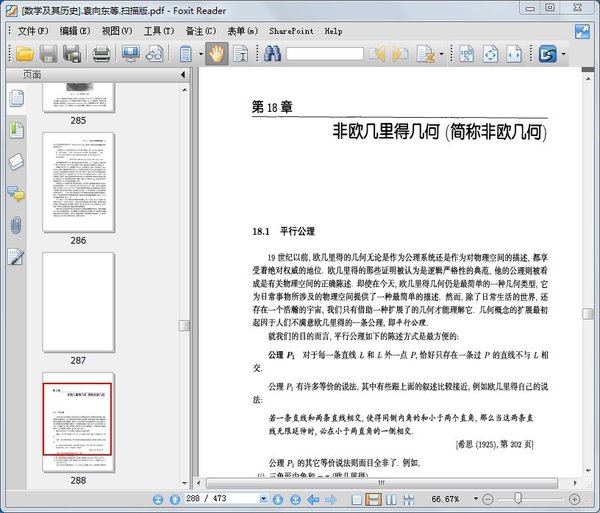The height and width of the screenshot is (513, 600).
Task: Collapse the 页面 panel with the arrow
Action: coord(183,75)
